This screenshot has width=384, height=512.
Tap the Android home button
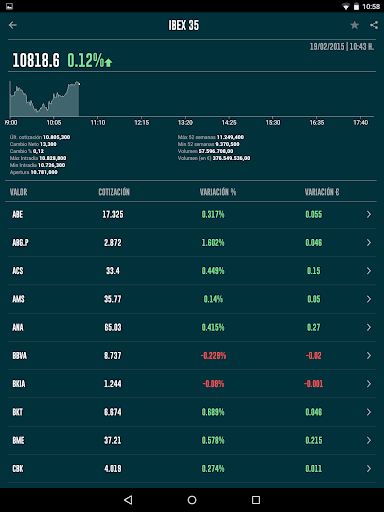tap(192, 500)
